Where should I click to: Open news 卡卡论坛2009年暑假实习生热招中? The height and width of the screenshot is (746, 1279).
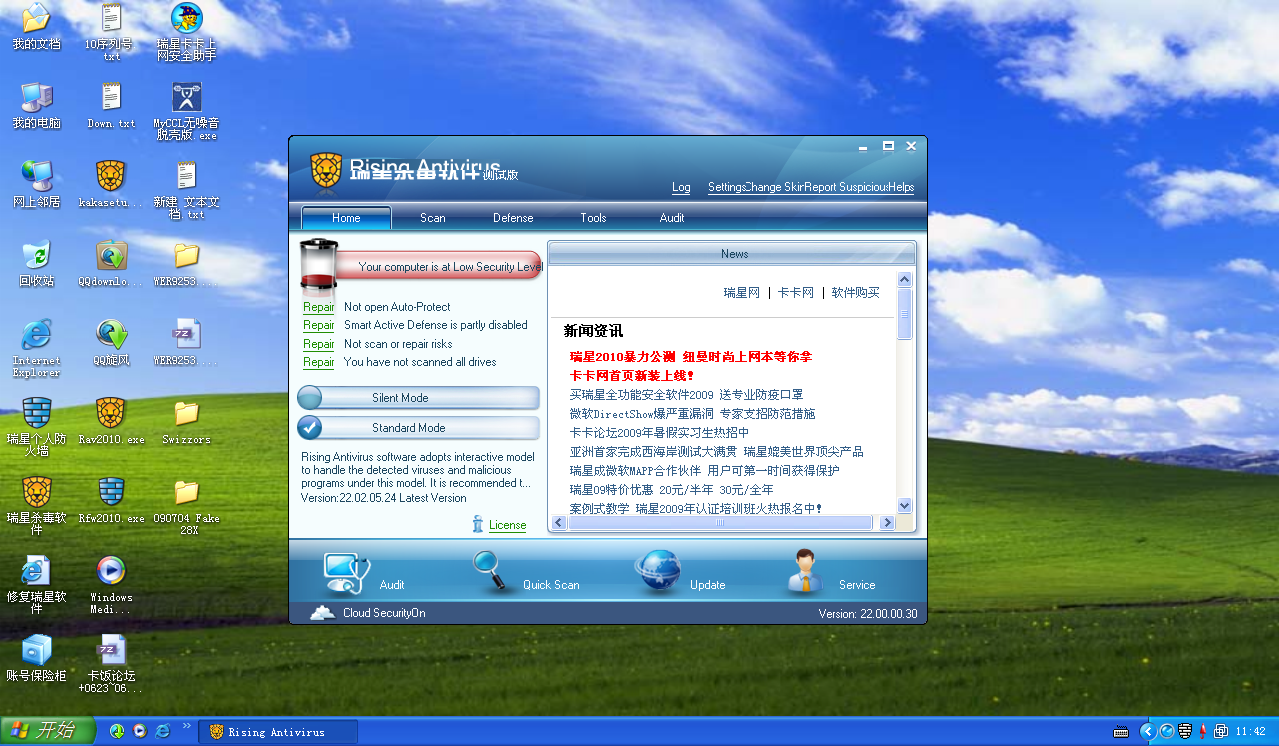click(659, 432)
